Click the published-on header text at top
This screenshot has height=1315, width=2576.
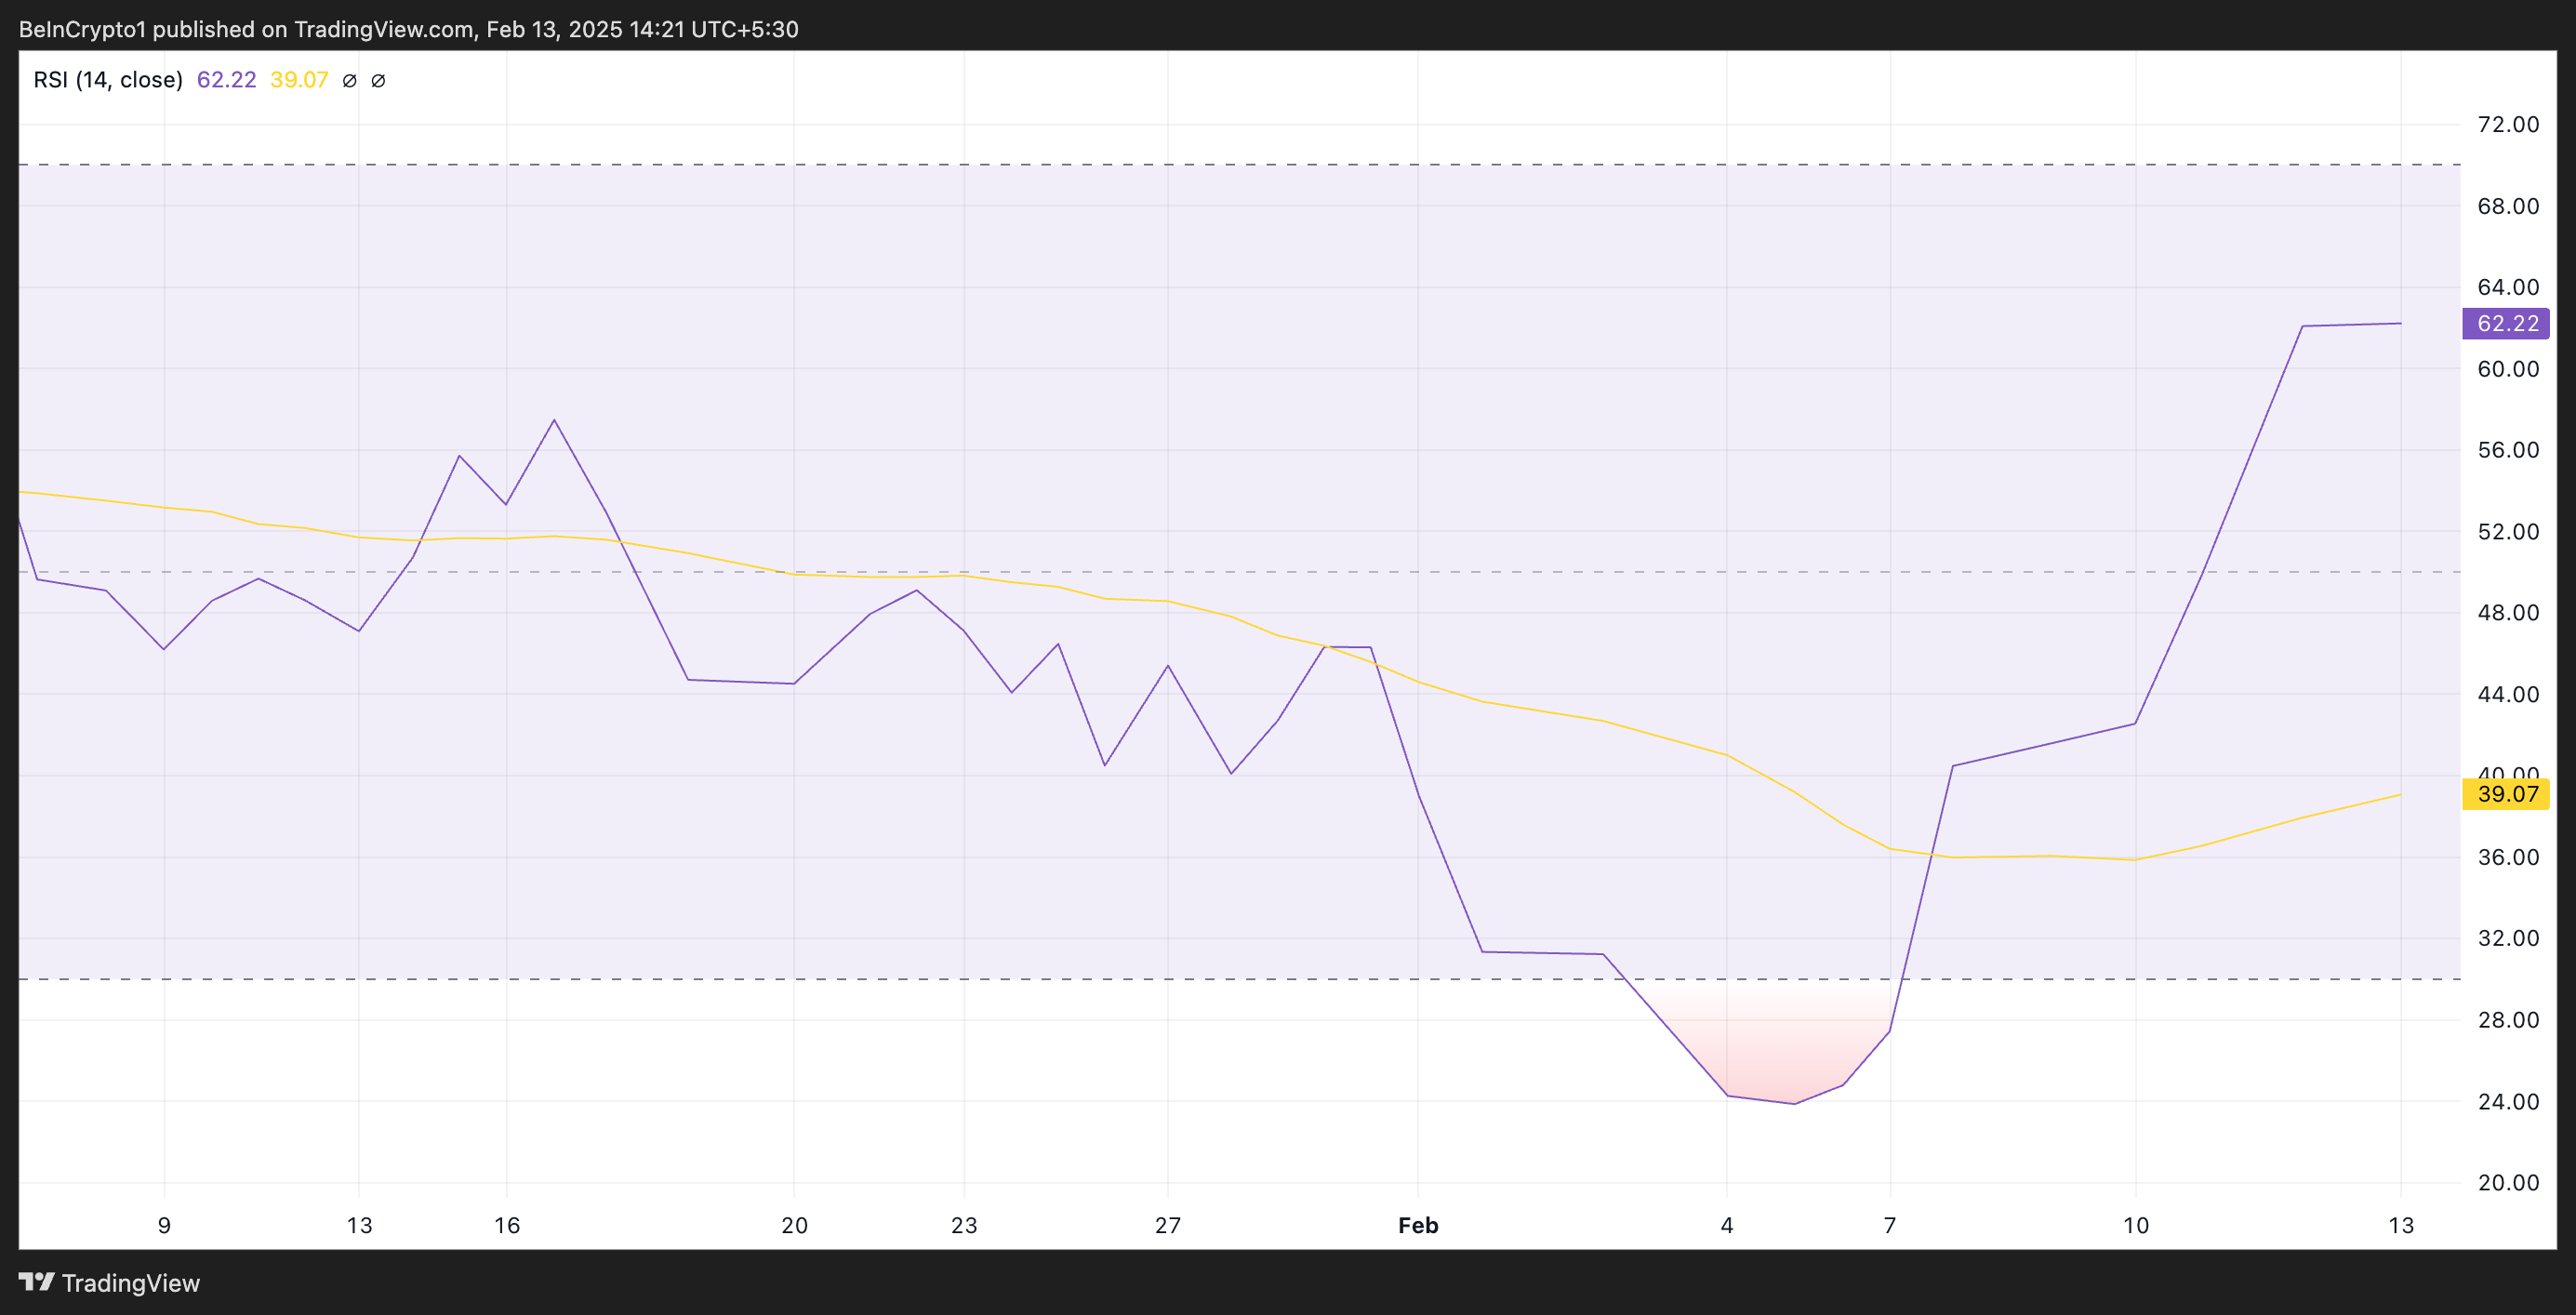pos(408,29)
